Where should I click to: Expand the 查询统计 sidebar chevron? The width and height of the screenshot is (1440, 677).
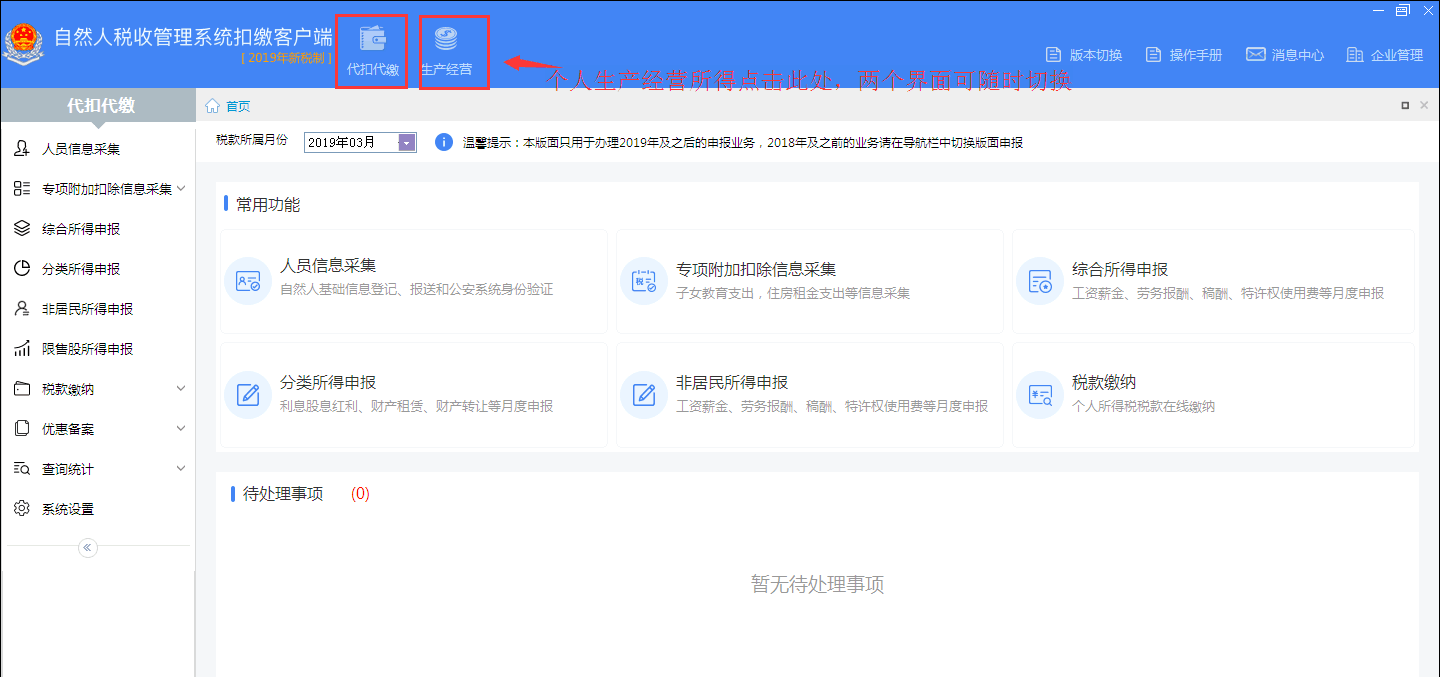181,468
